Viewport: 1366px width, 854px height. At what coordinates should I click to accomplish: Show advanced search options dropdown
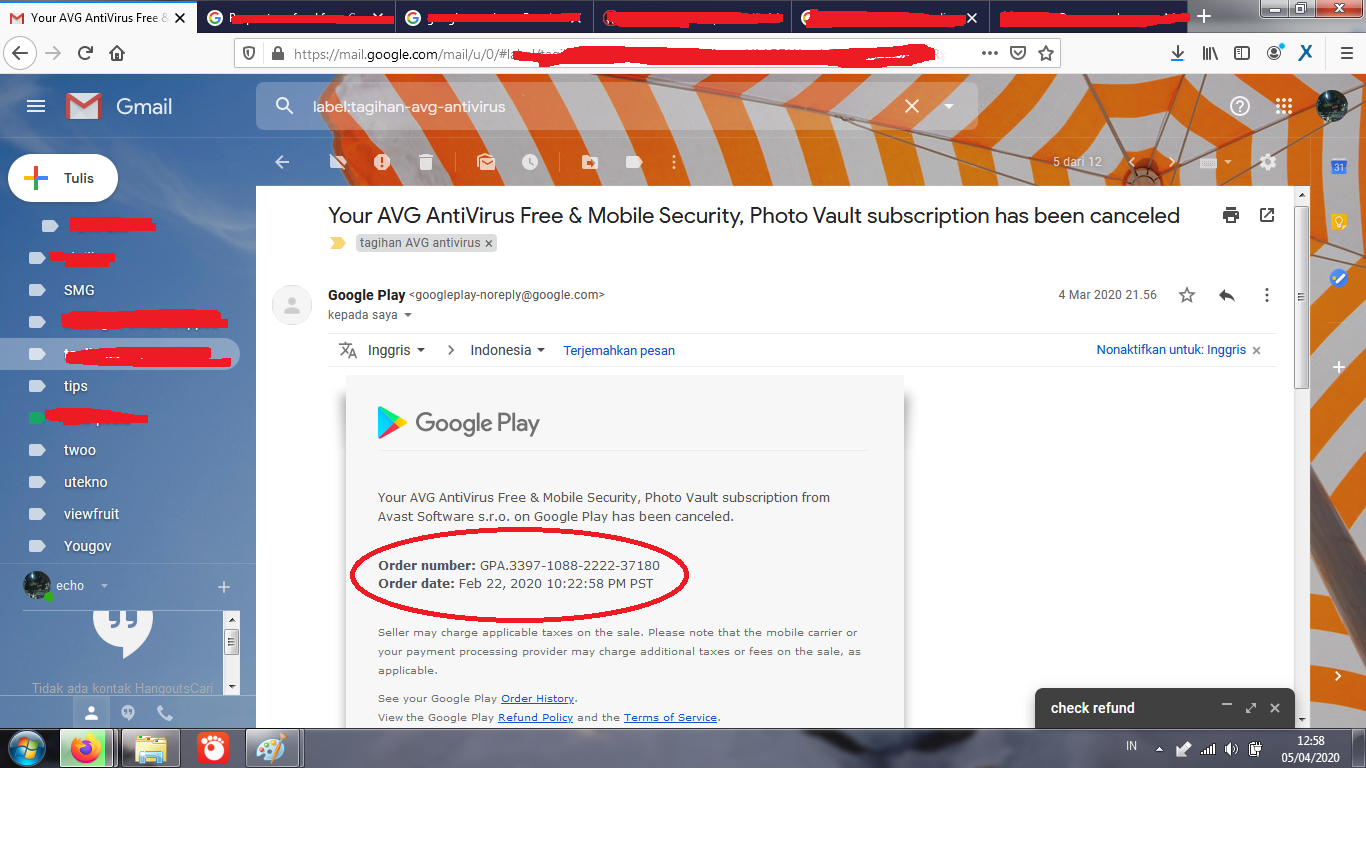tap(949, 106)
